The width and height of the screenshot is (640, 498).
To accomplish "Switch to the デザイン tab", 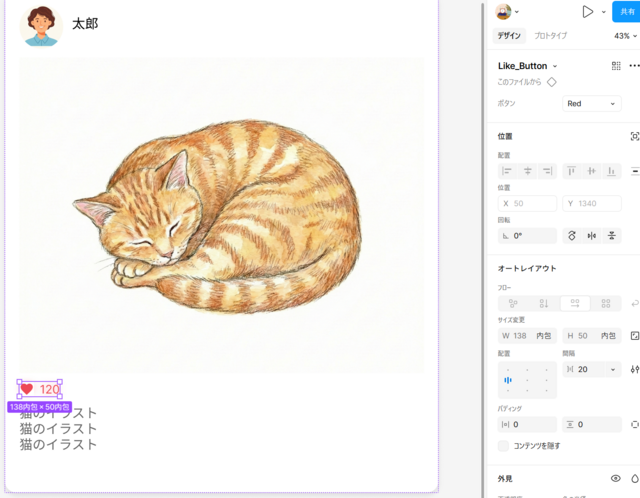I will click(x=509, y=36).
